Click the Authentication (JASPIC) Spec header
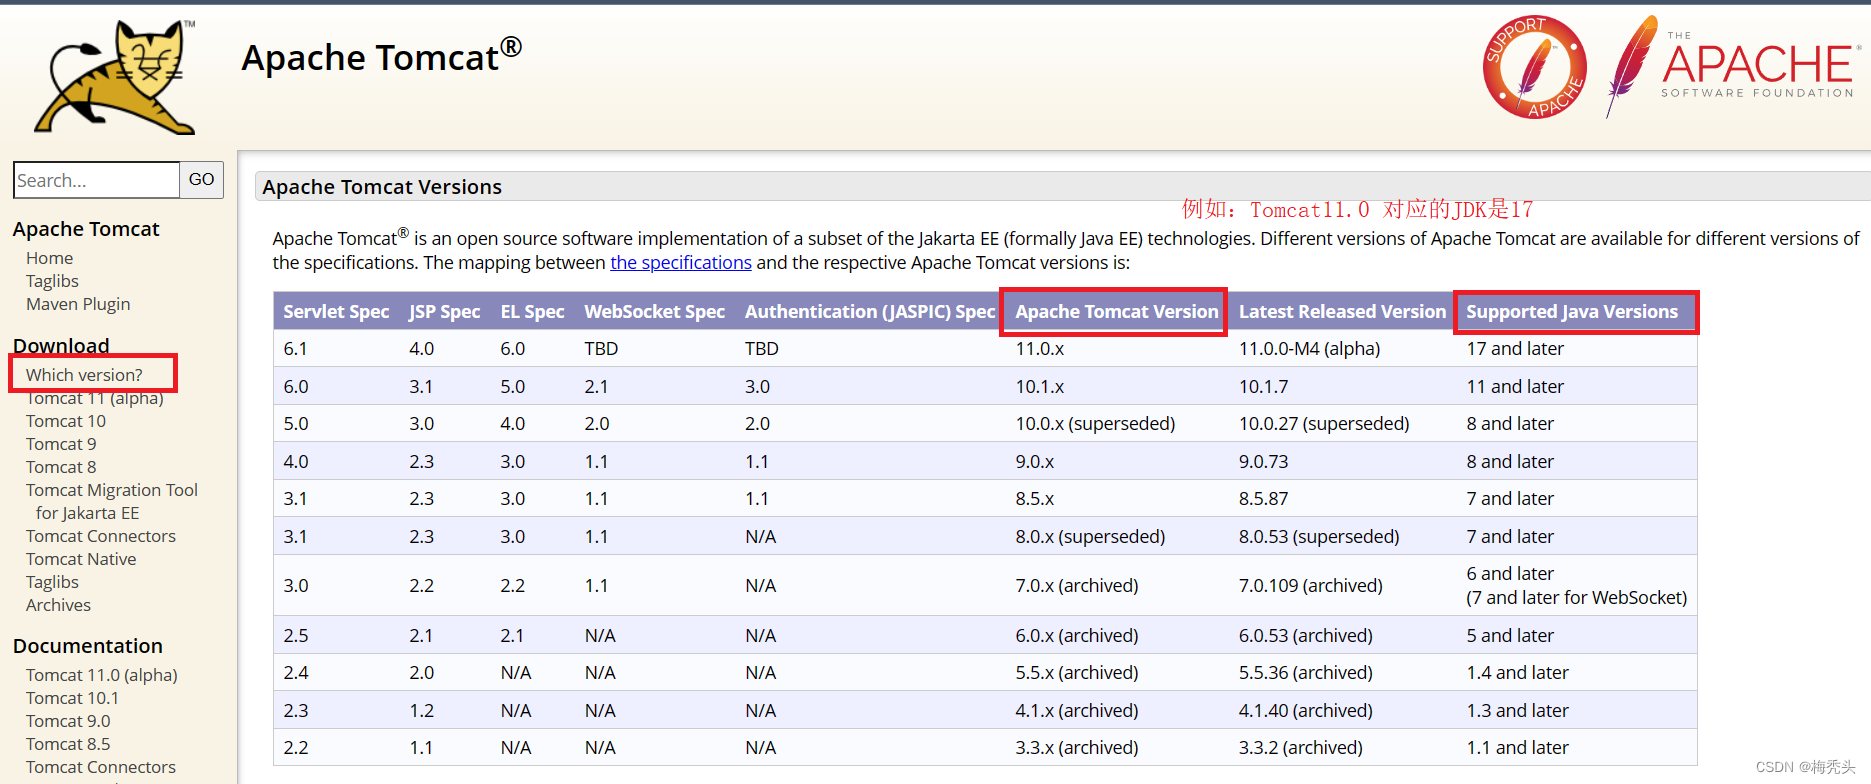Image resolution: width=1871 pixels, height=784 pixels. point(870,312)
